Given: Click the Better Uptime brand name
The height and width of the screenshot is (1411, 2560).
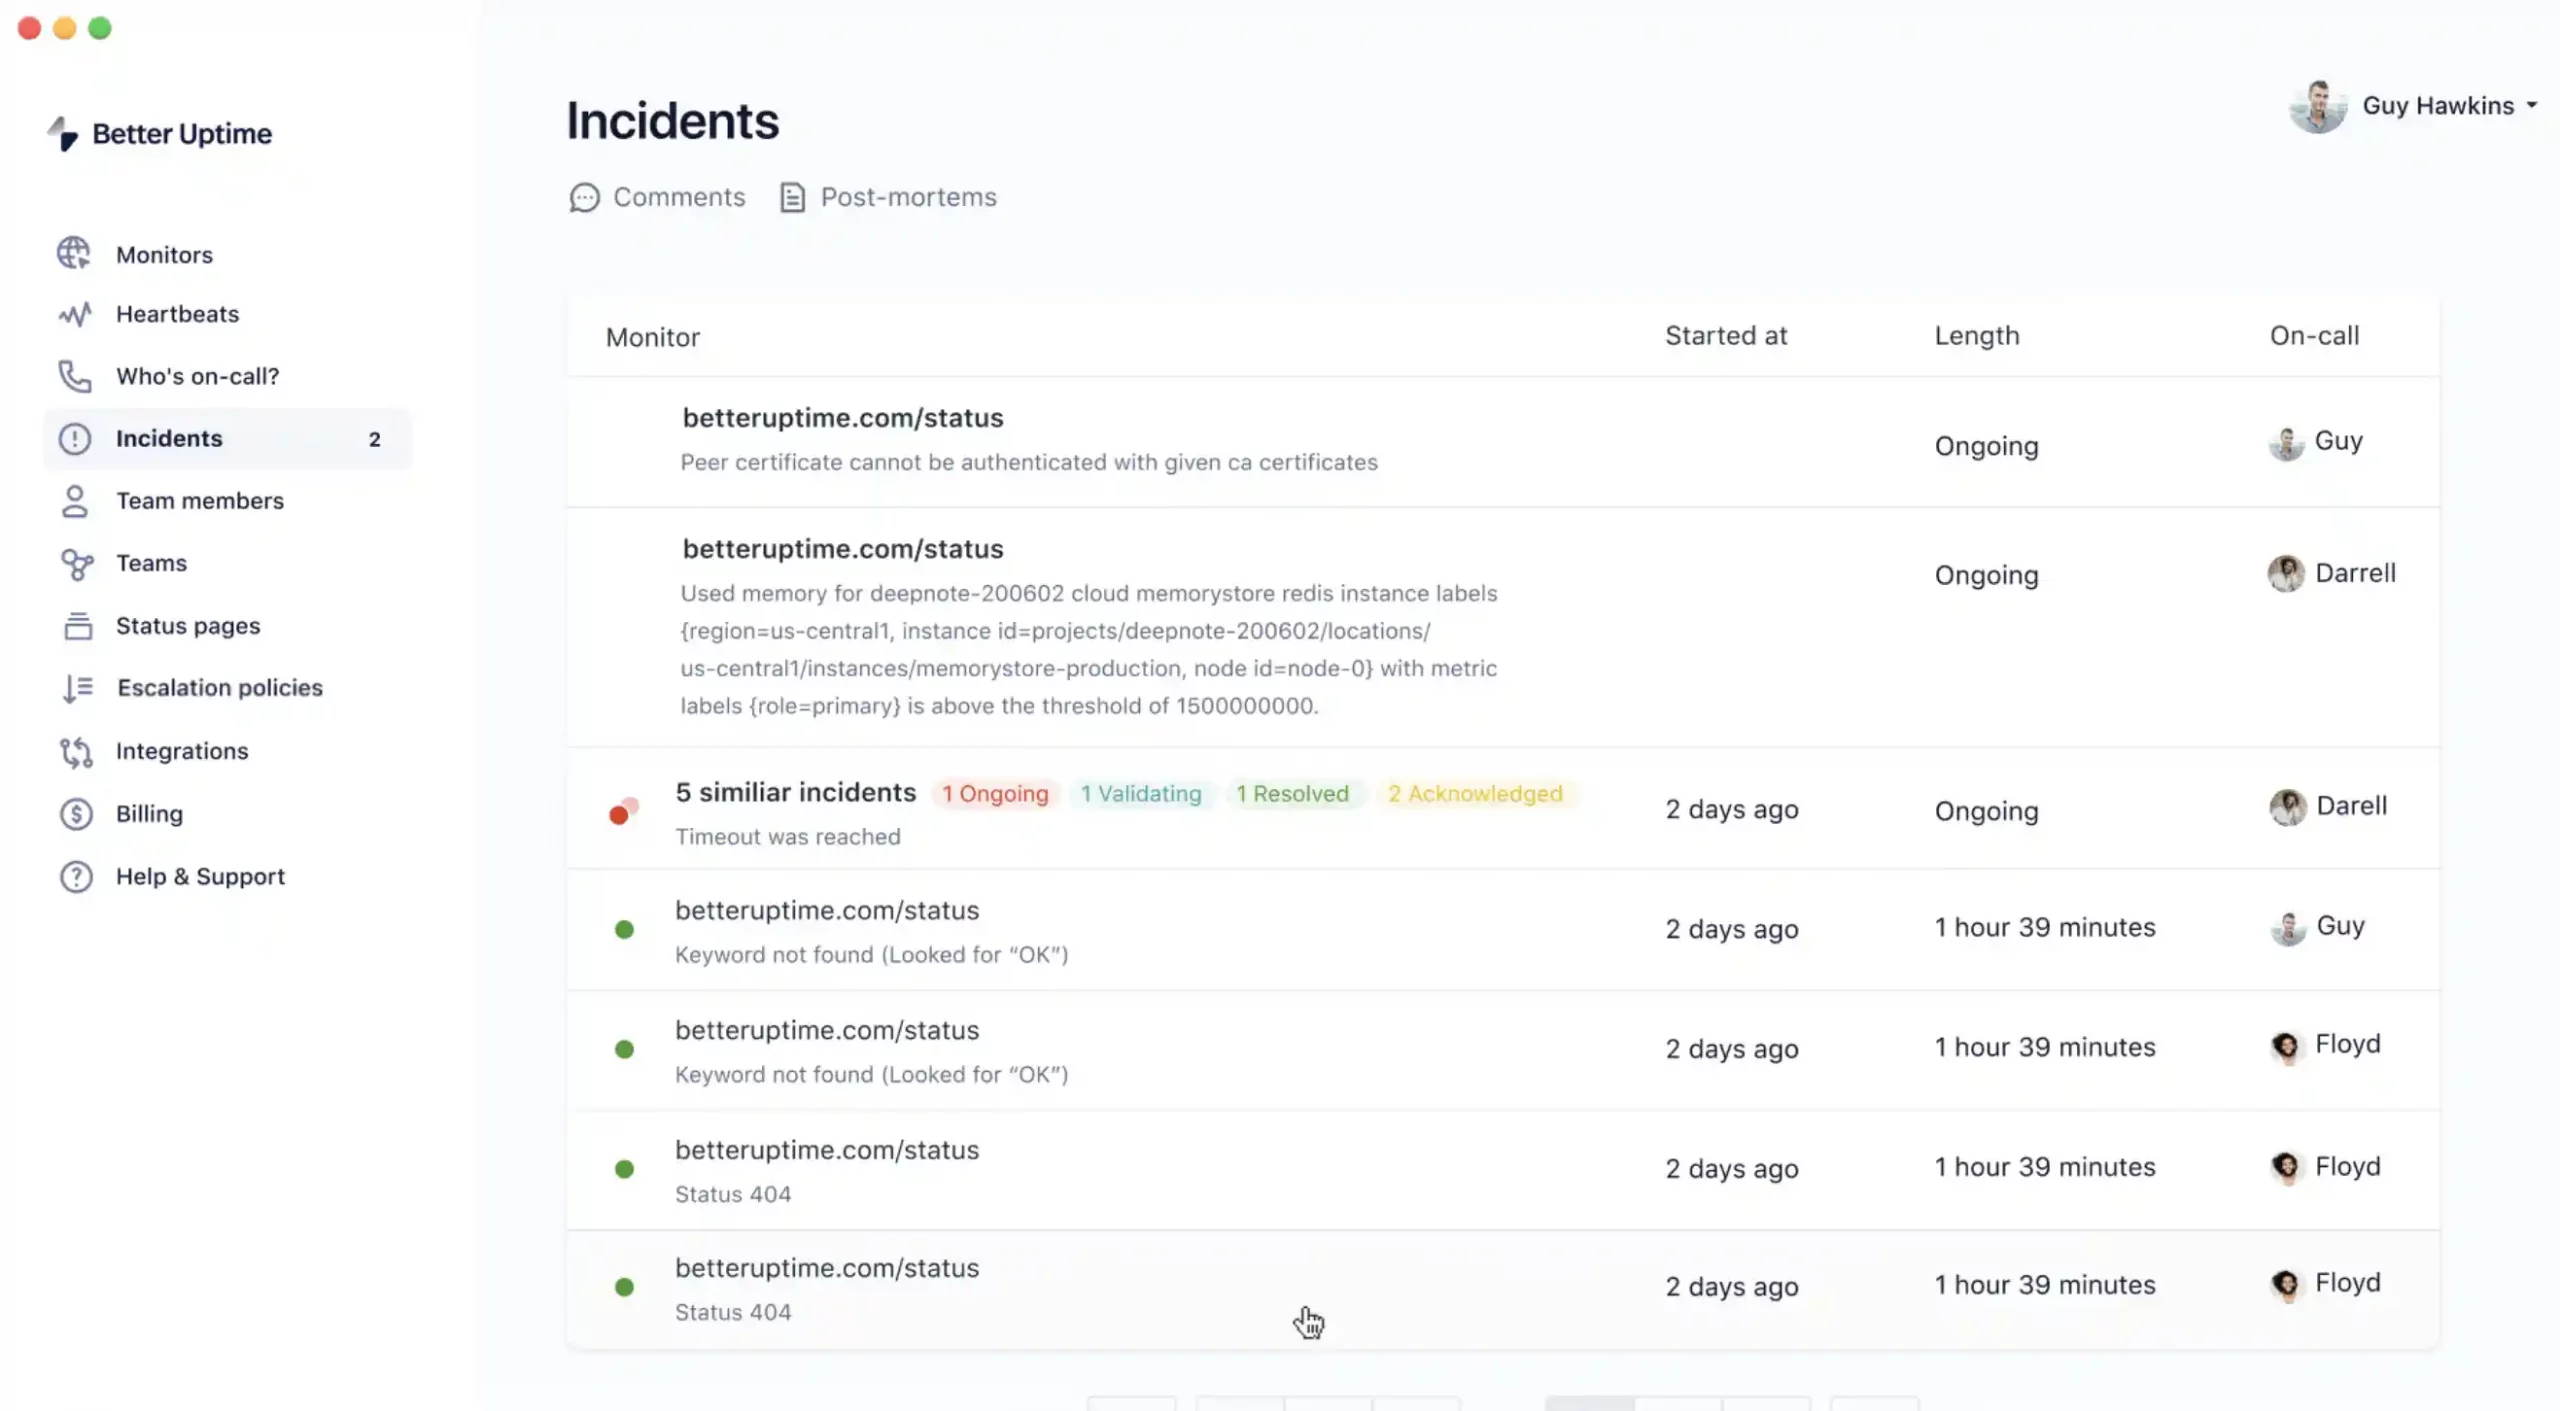Looking at the screenshot, I should [182, 134].
